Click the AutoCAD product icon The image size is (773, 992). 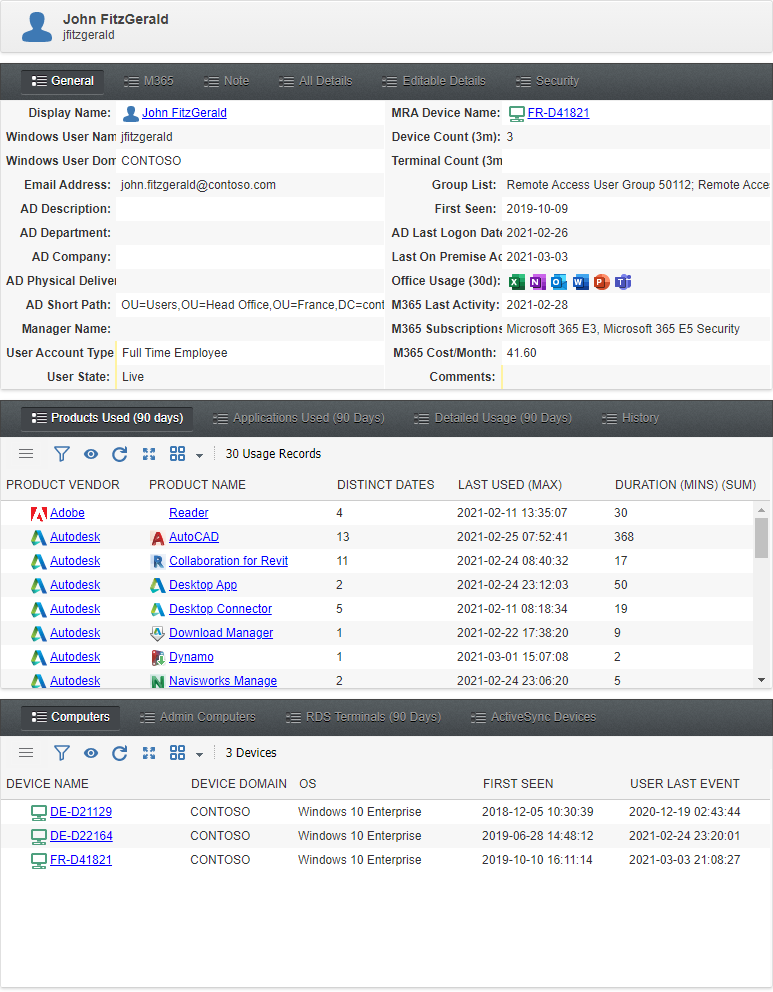(158, 538)
